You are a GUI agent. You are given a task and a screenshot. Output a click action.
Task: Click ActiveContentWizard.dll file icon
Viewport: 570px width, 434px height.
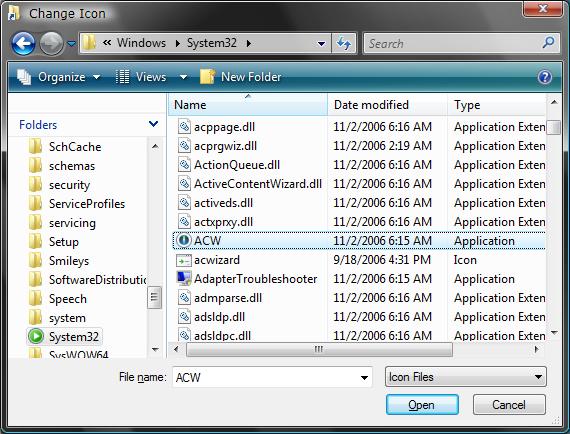184,184
